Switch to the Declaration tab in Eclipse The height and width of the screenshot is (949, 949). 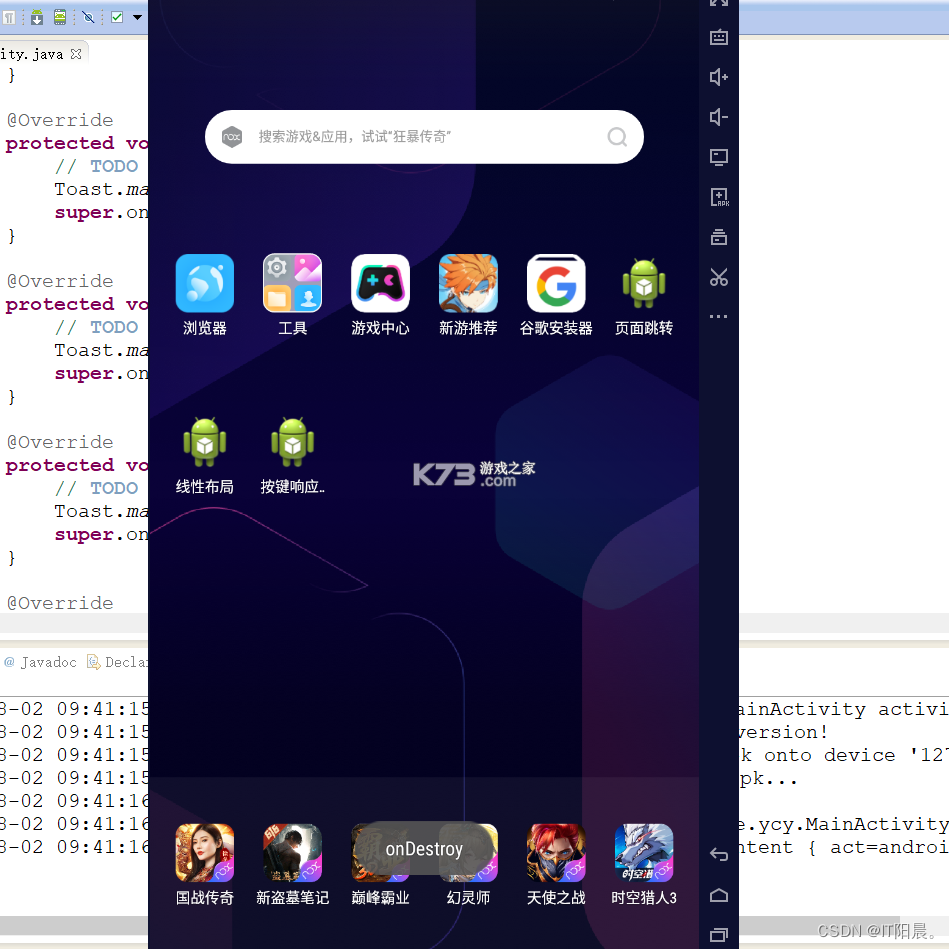pyautogui.click(x=117, y=662)
